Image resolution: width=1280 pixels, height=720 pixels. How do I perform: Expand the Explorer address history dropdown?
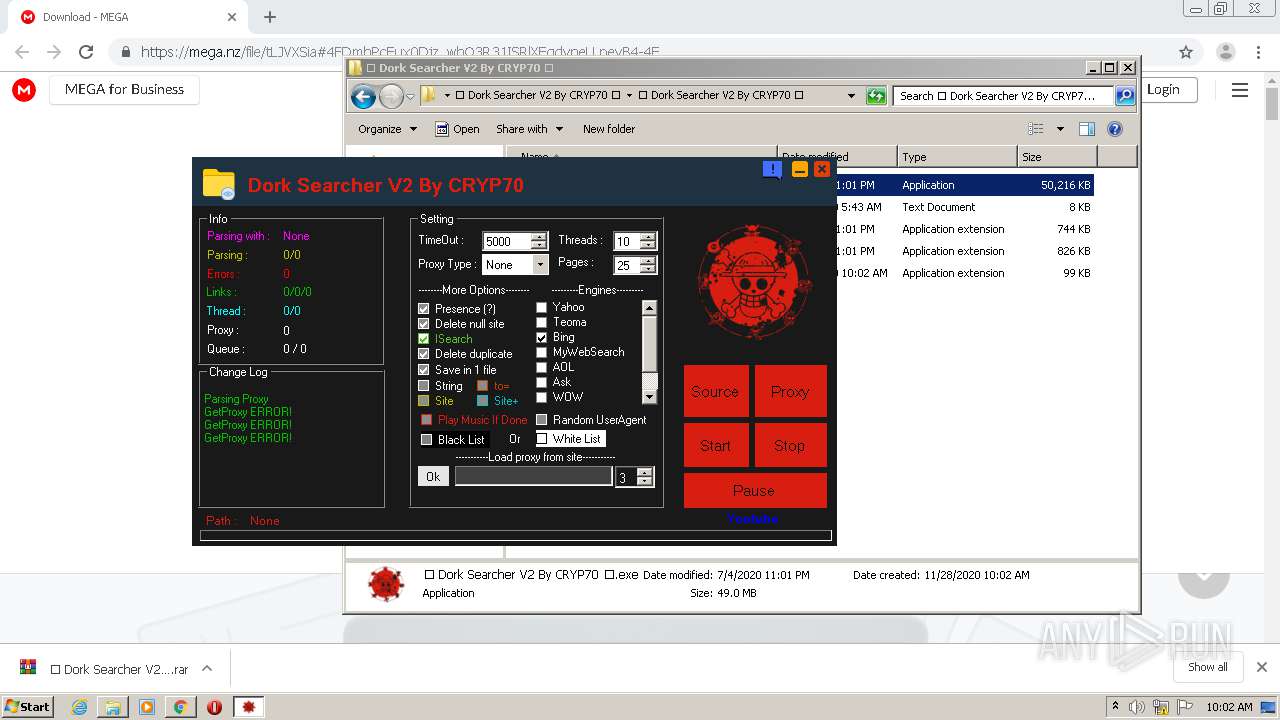coord(851,96)
